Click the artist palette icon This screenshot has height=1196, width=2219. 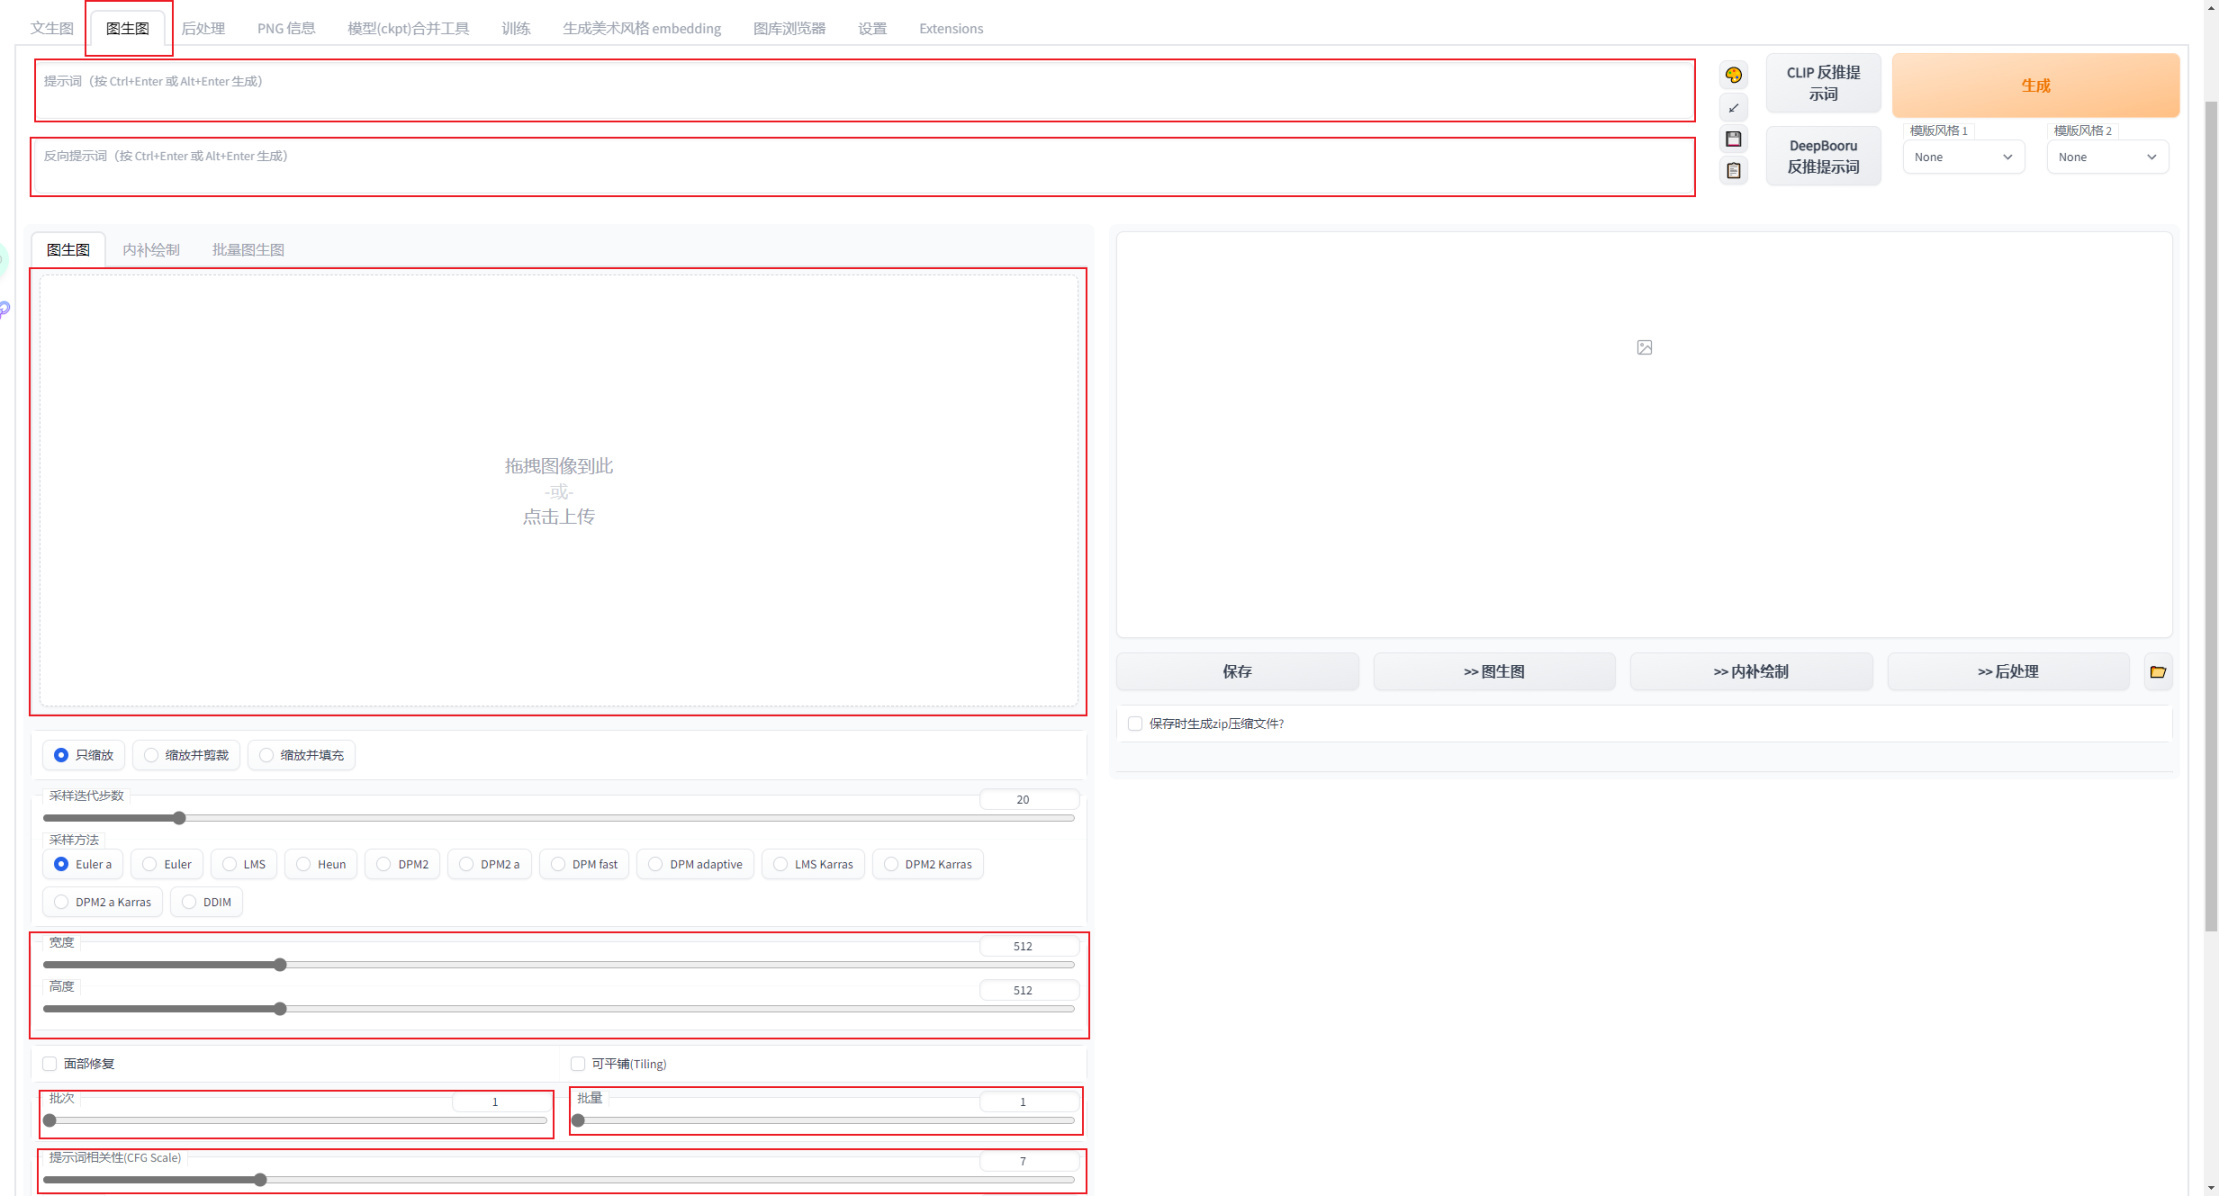[1733, 75]
